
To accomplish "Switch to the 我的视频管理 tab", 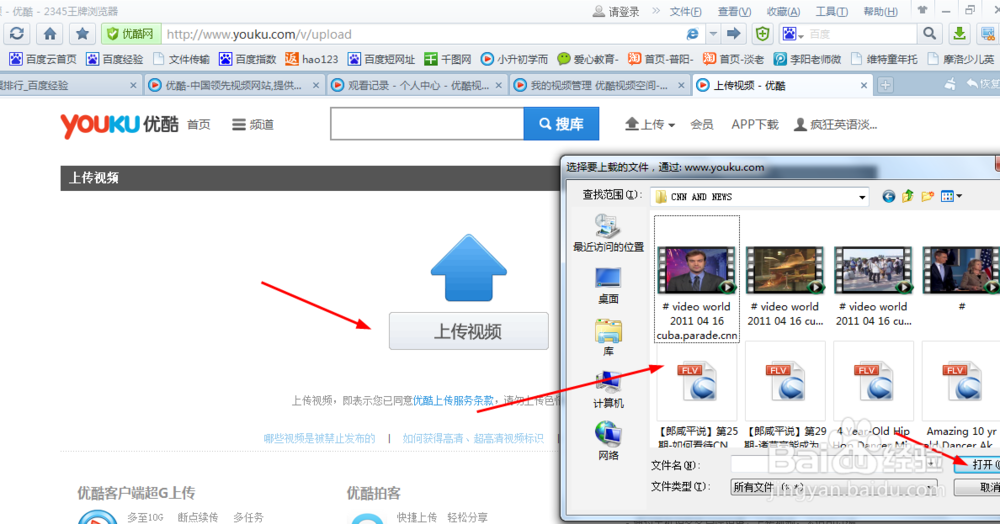I will pos(599,85).
